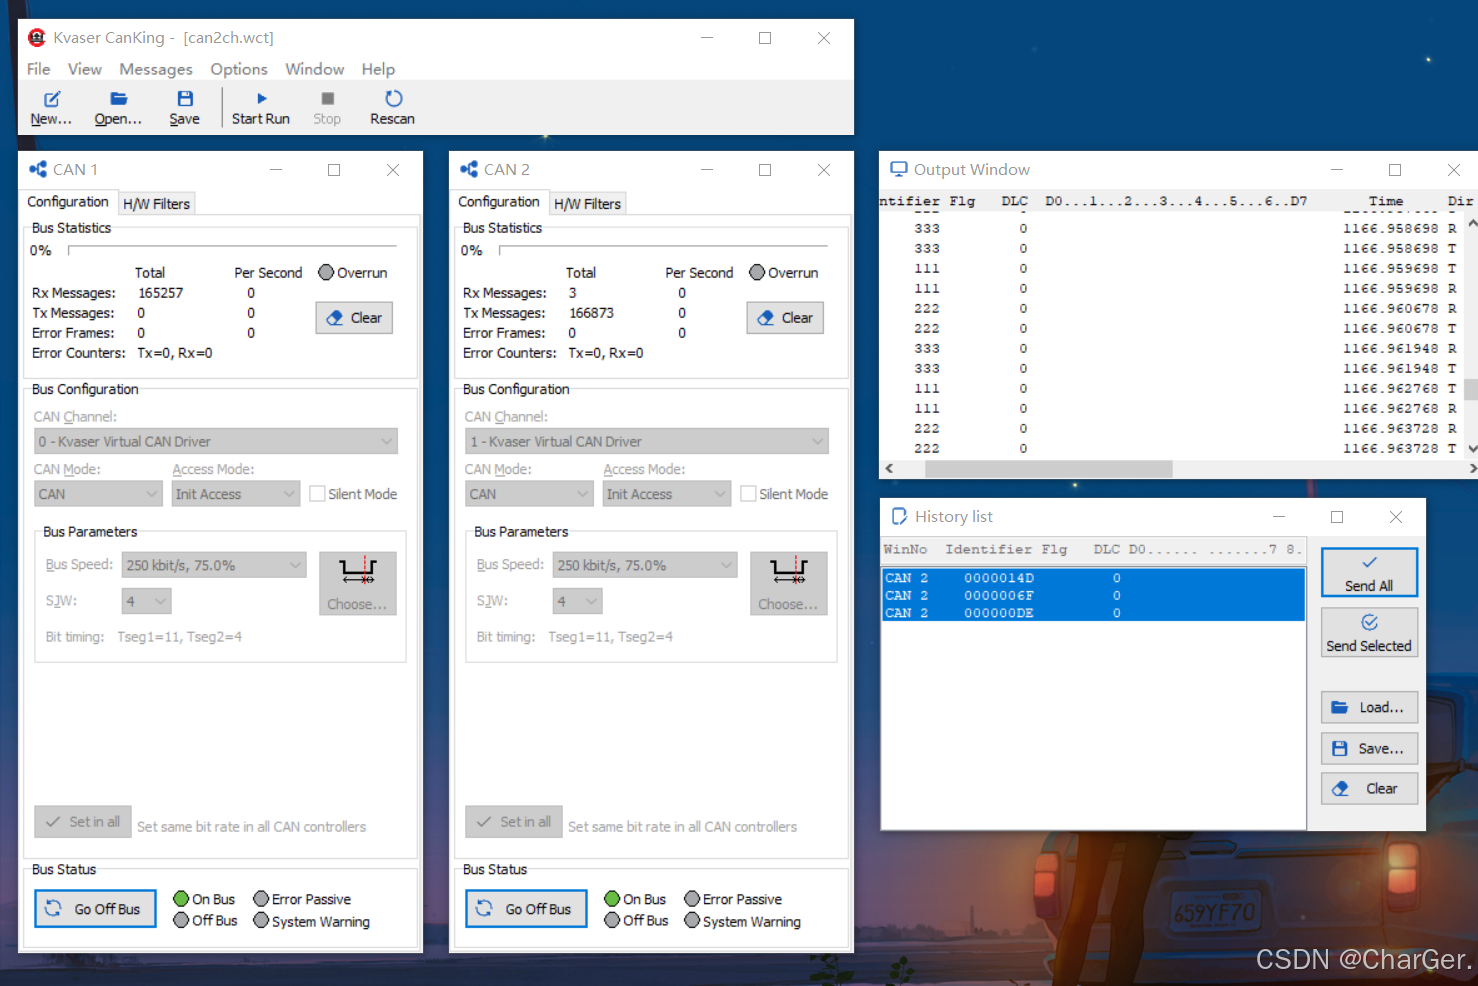Screen dimensions: 1478x986
Task: Click bus load progress bar in CAN 2
Action: (x=663, y=250)
